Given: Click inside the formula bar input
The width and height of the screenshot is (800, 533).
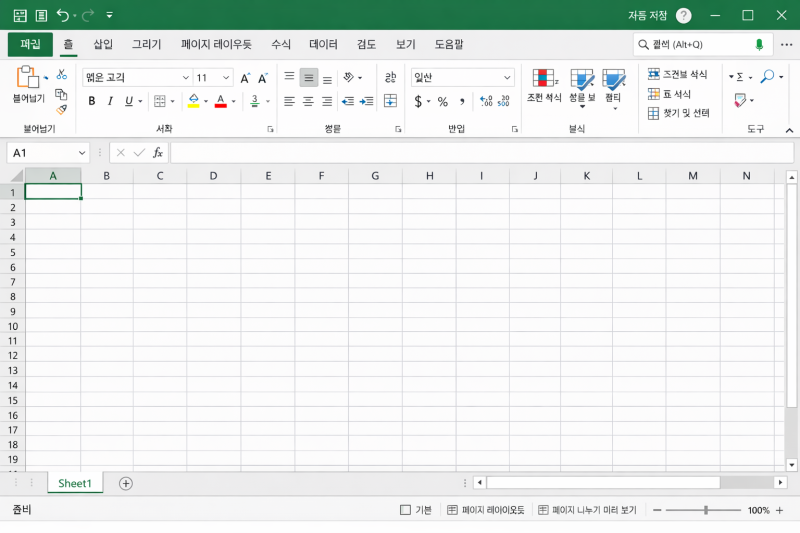Looking at the screenshot, I should coord(482,153).
